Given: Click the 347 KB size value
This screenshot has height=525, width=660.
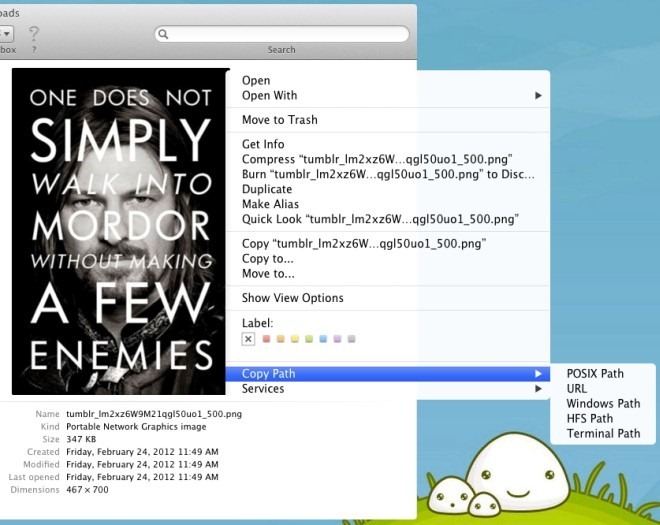Looking at the screenshot, I should click(x=81, y=439).
